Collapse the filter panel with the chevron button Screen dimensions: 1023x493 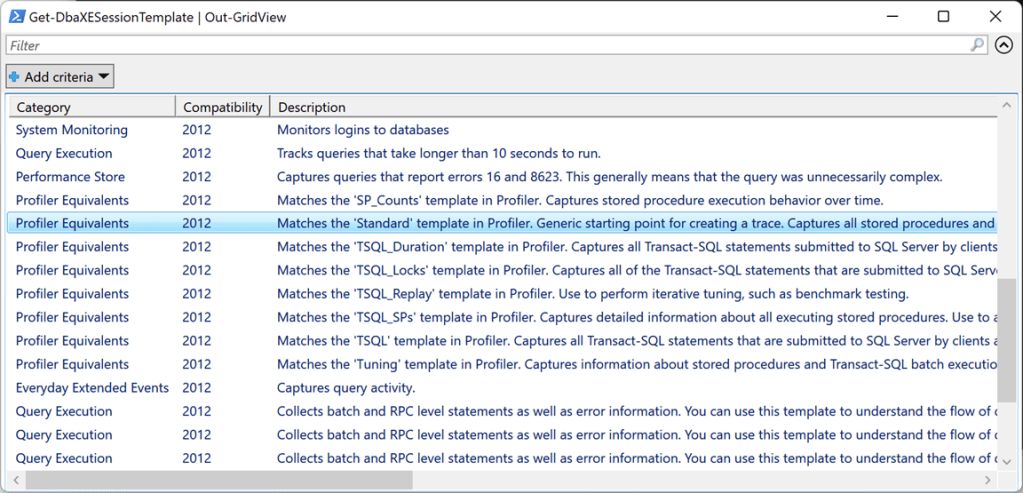tap(1004, 45)
